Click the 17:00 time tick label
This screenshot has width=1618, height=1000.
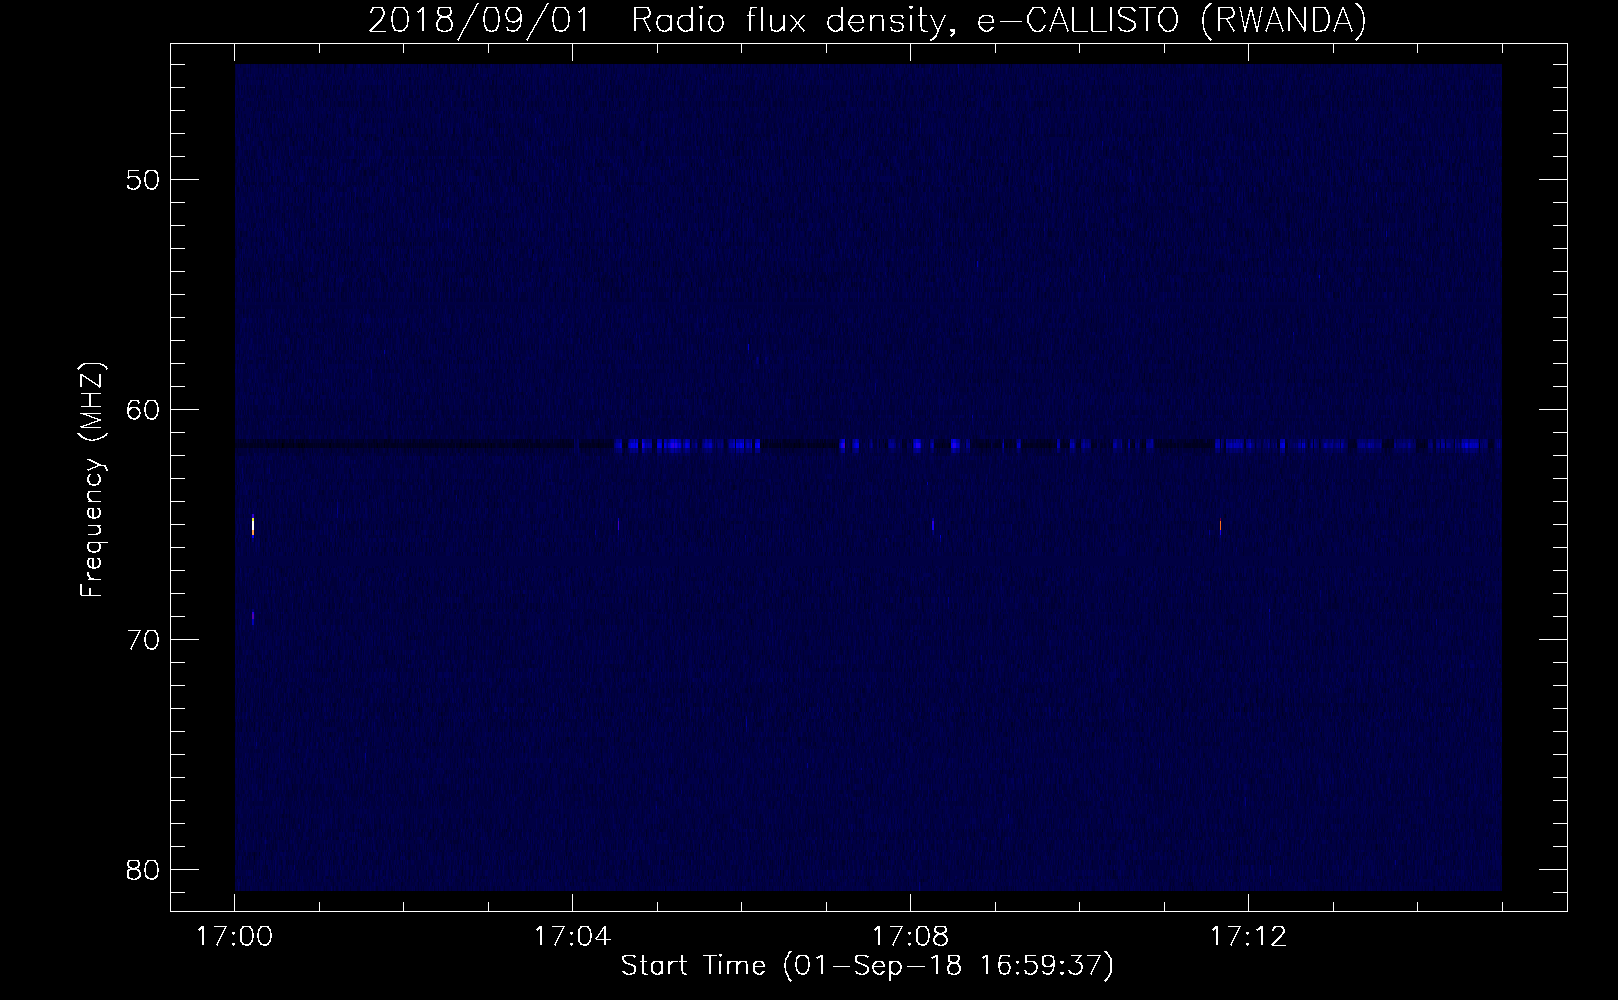coord(234,937)
